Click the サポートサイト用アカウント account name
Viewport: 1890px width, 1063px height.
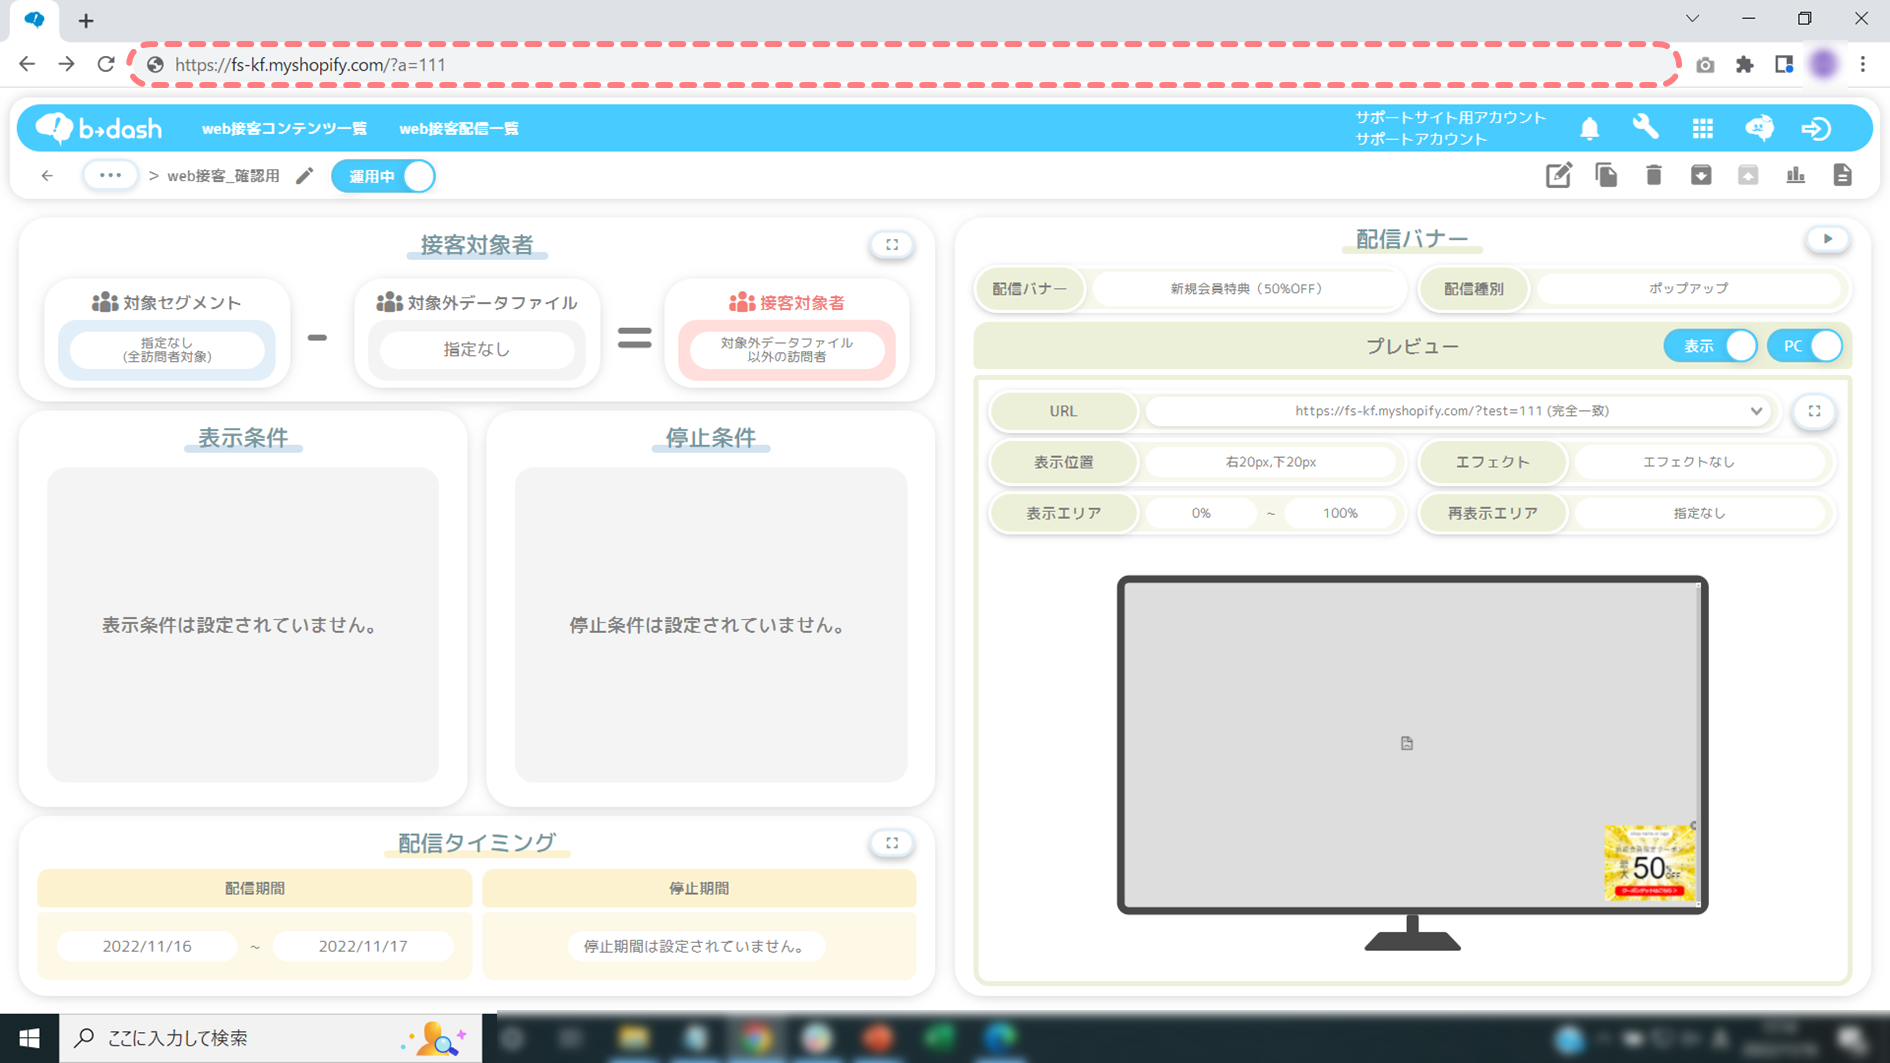(1450, 118)
